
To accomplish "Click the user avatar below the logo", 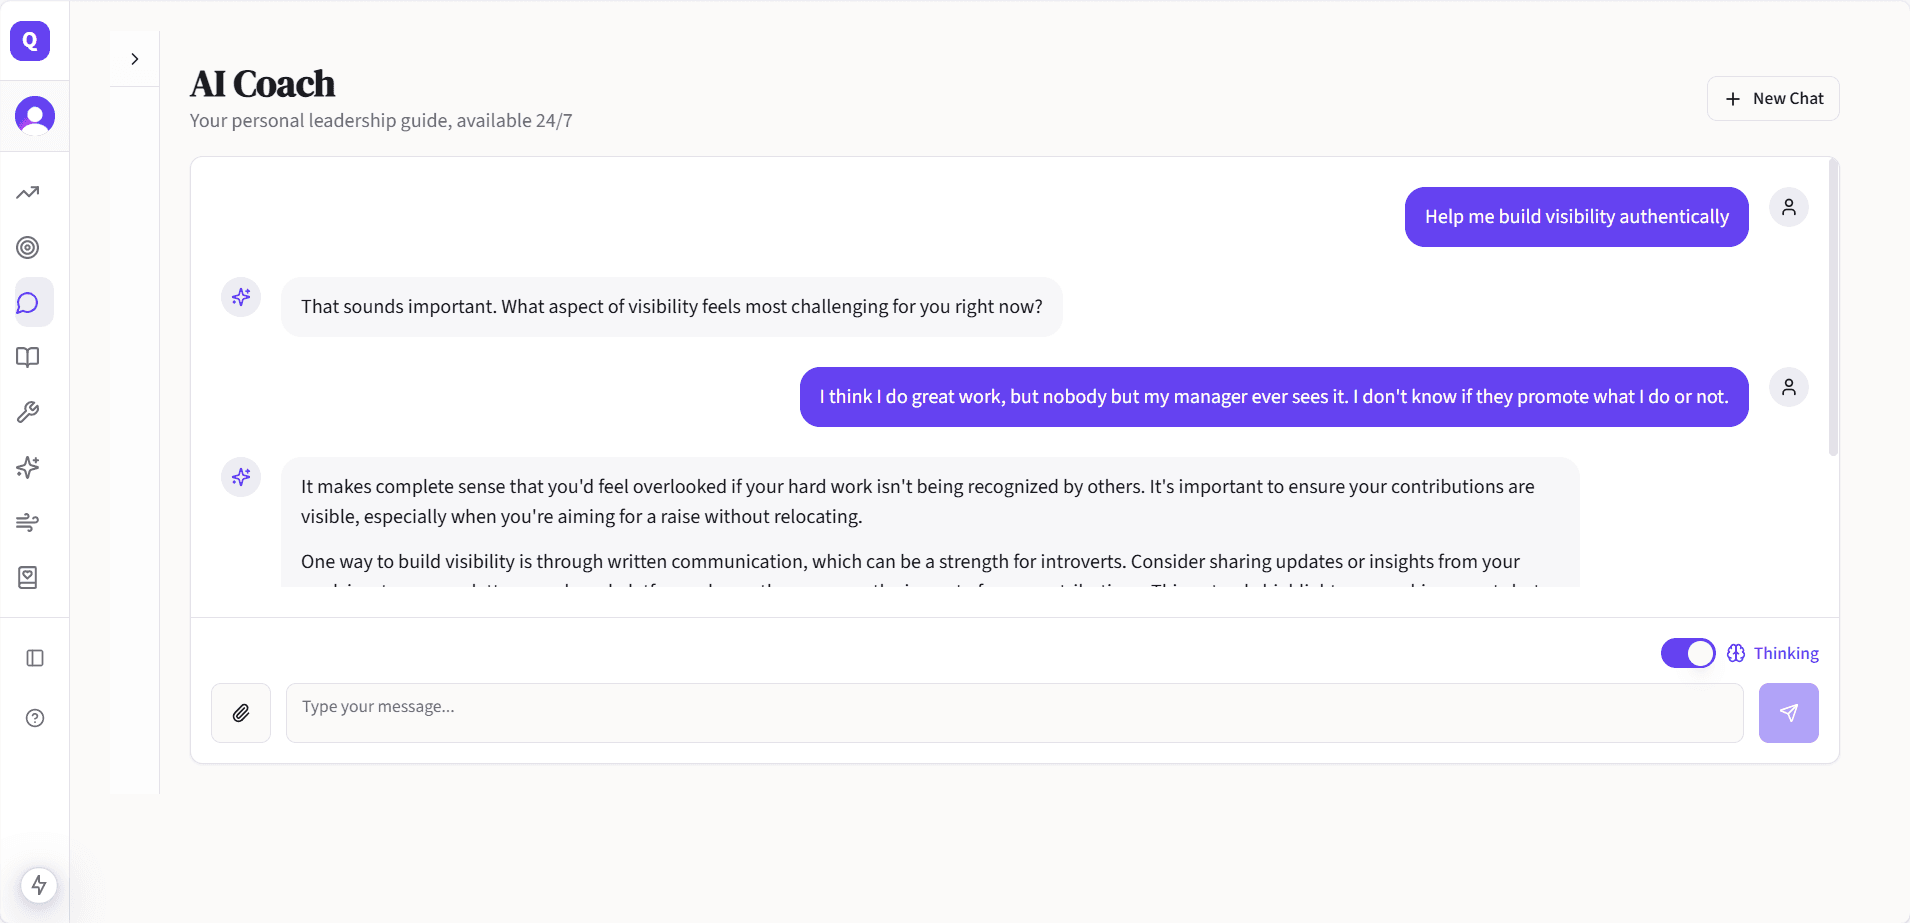I will (35, 116).
